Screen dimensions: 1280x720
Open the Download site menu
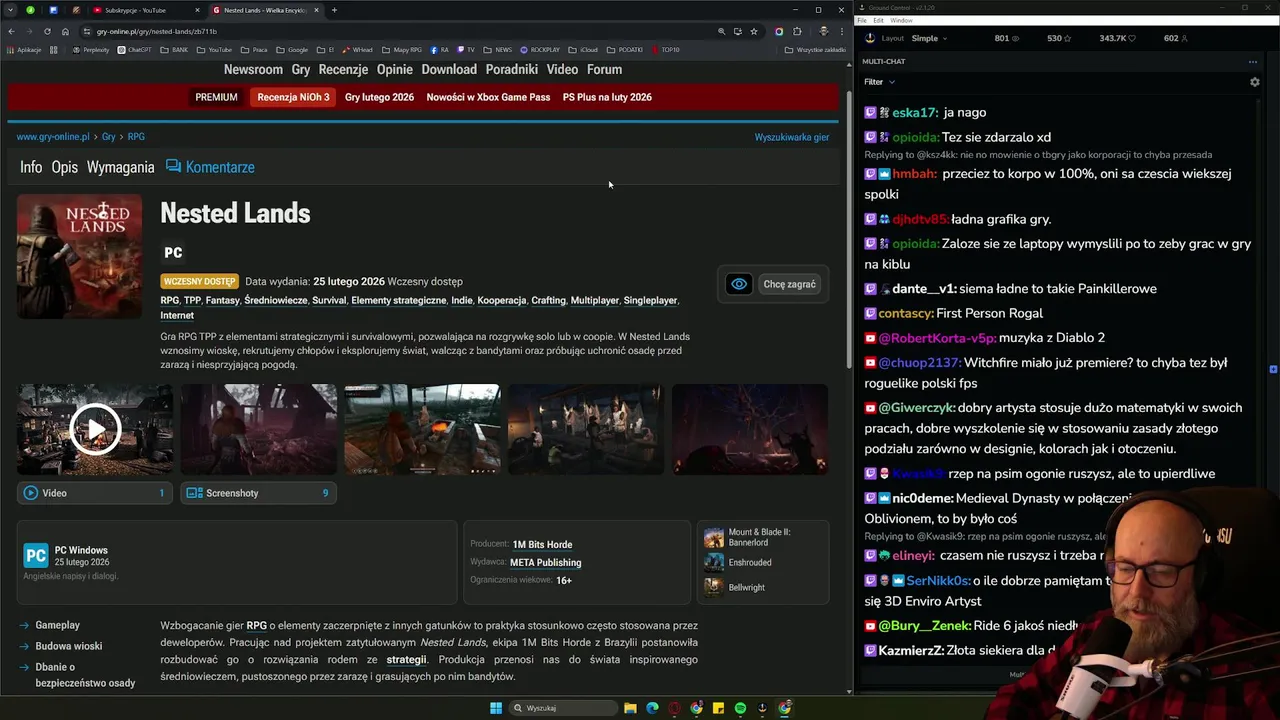[x=449, y=69]
